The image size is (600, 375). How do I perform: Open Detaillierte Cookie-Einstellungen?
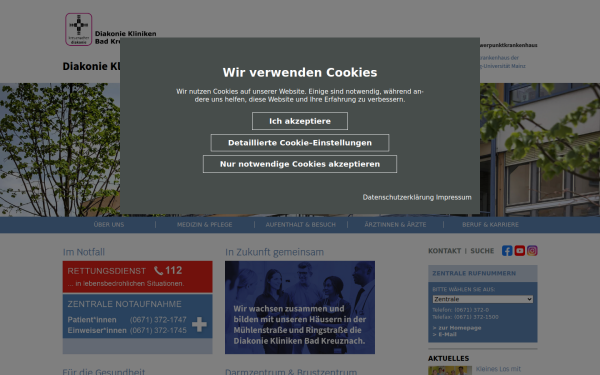(300, 143)
